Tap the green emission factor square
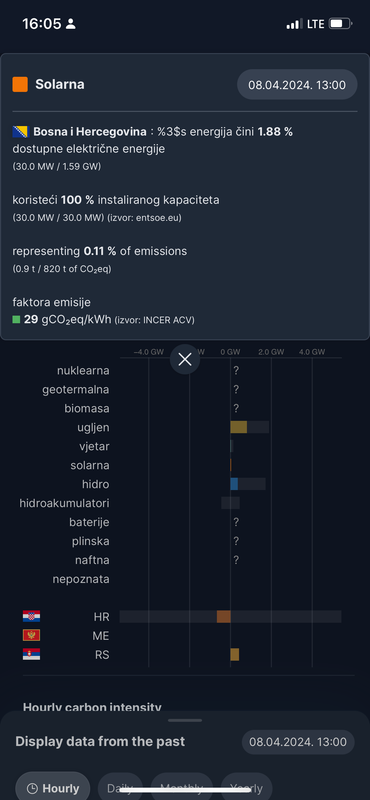 pos(16,320)
